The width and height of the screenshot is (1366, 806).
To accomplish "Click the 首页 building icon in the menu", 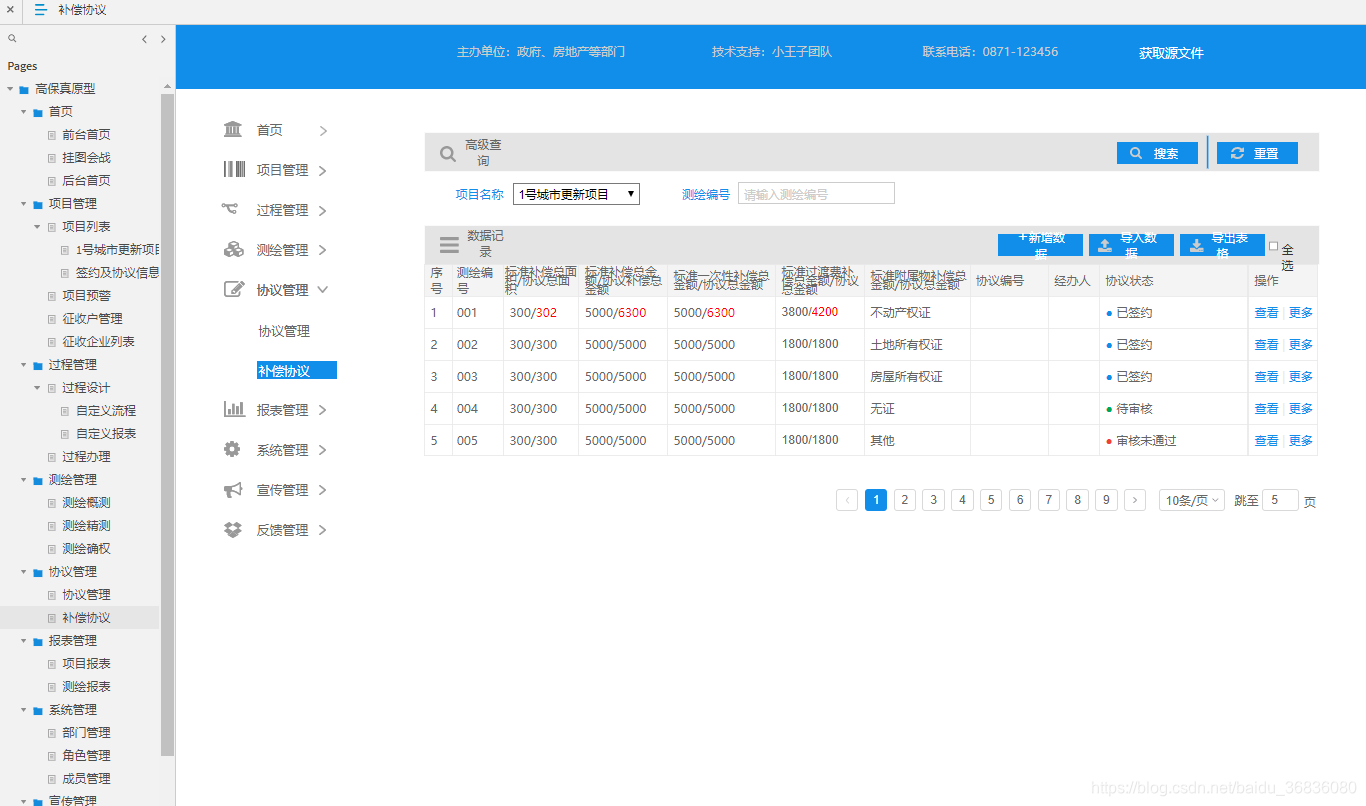I will pyautogui.click(x=233, y=129).
